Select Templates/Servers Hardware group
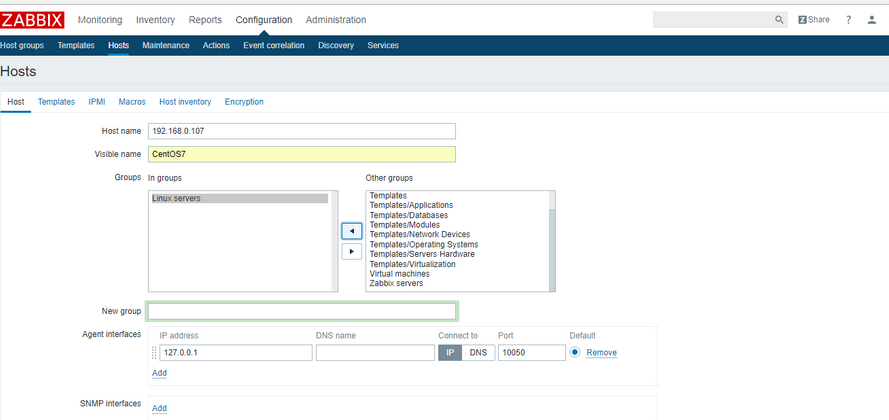Image resolution: width=889 pixels, height=420 pixels. click(422, 254)
